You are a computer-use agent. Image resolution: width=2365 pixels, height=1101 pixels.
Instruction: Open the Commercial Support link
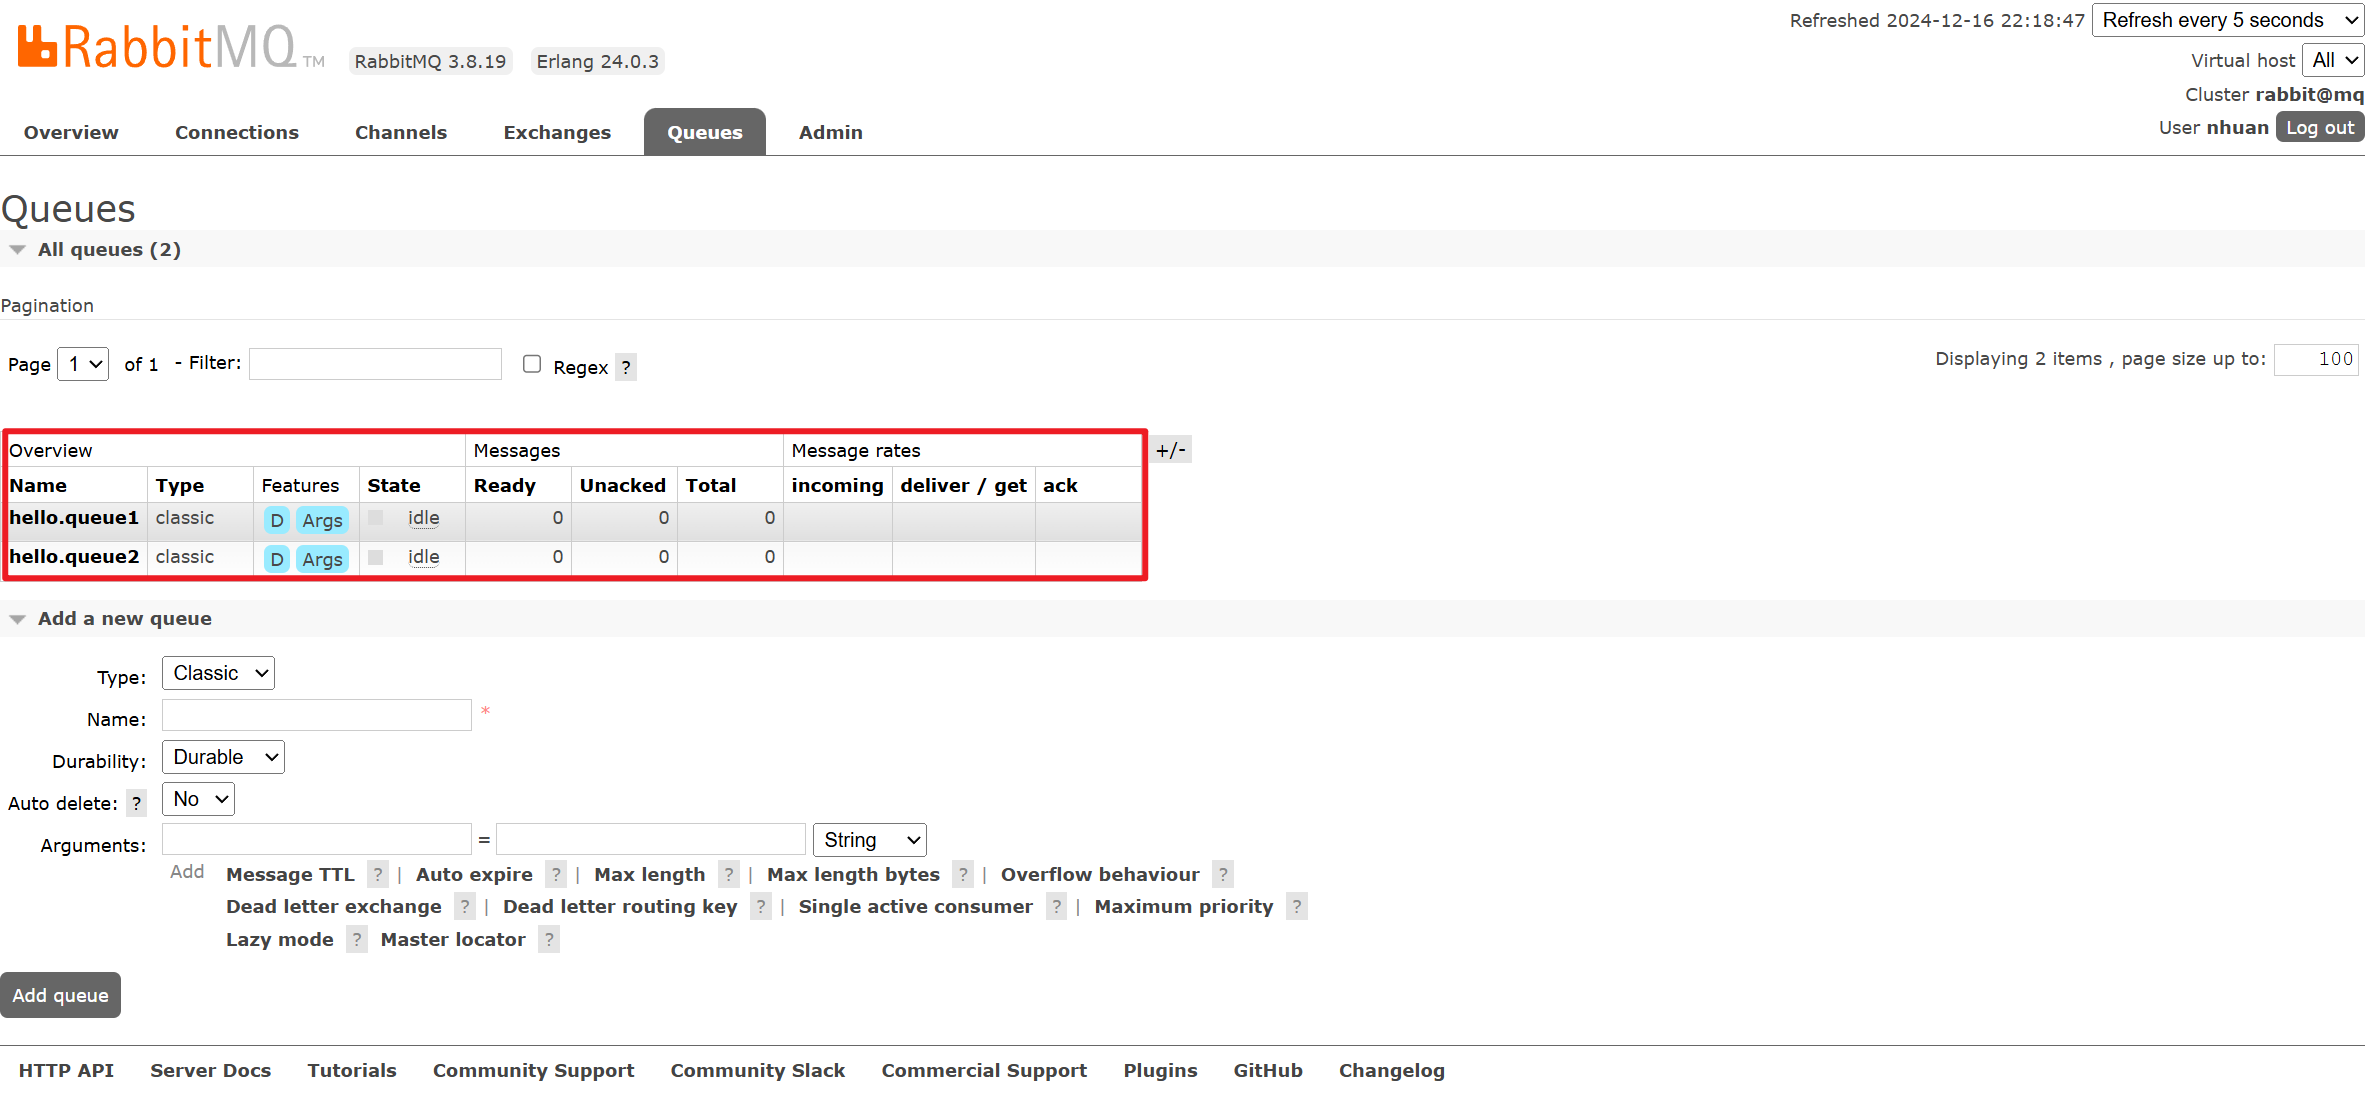[x=984, y=1070]
